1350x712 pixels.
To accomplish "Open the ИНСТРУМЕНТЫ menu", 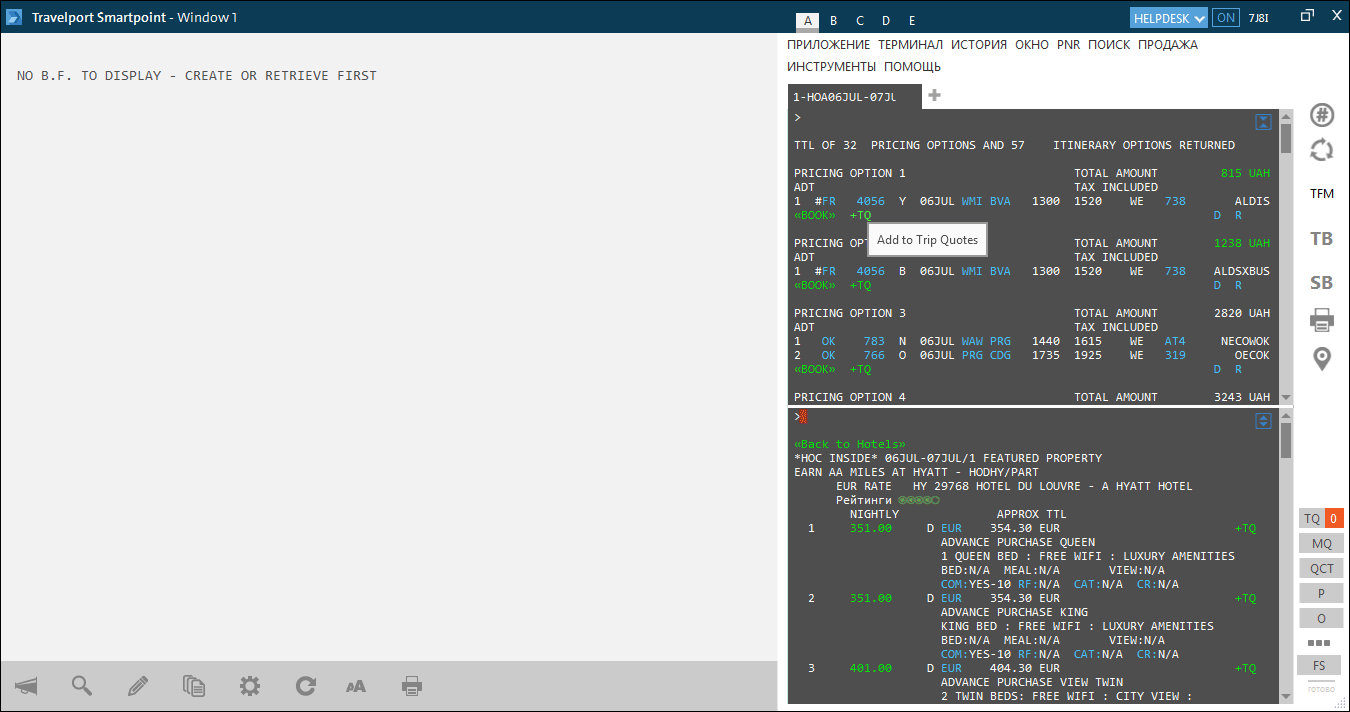I will point(832,67).
